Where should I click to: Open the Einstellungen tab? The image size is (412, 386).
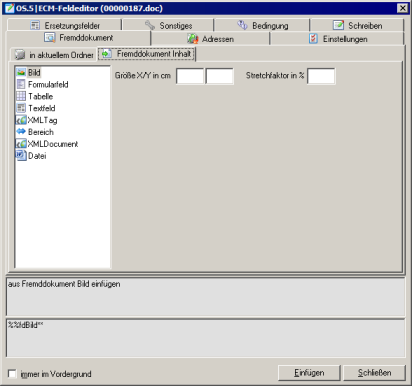pos(337,39)
